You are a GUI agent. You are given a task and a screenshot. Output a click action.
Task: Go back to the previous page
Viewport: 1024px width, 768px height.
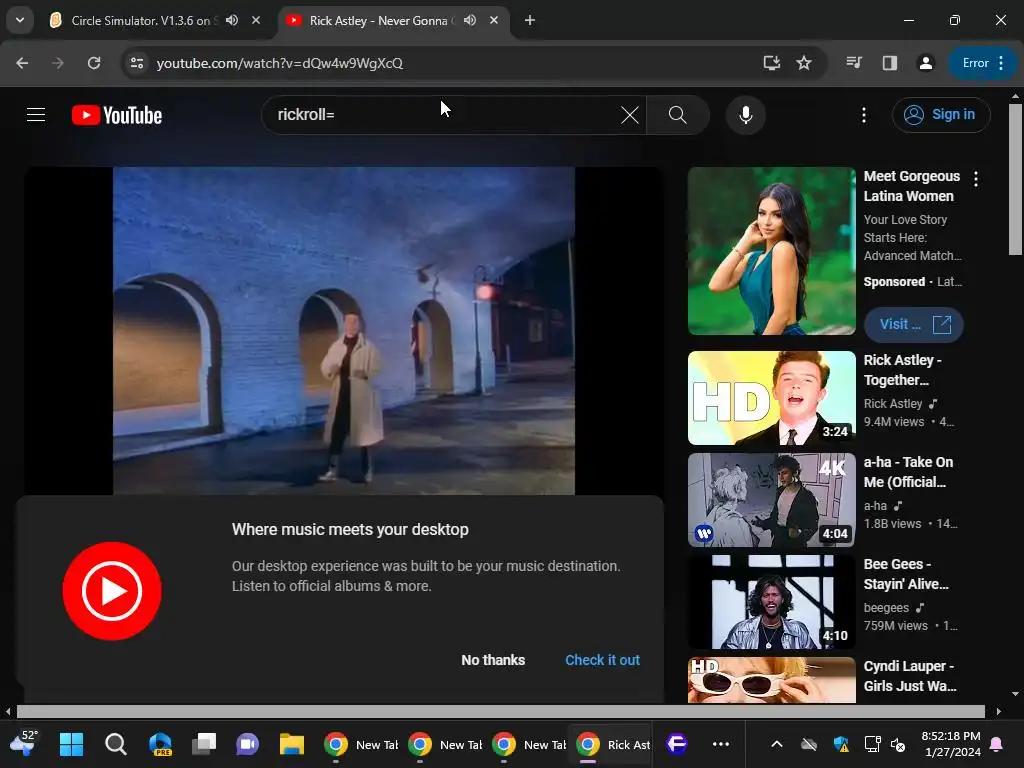(x=22, y=63)
